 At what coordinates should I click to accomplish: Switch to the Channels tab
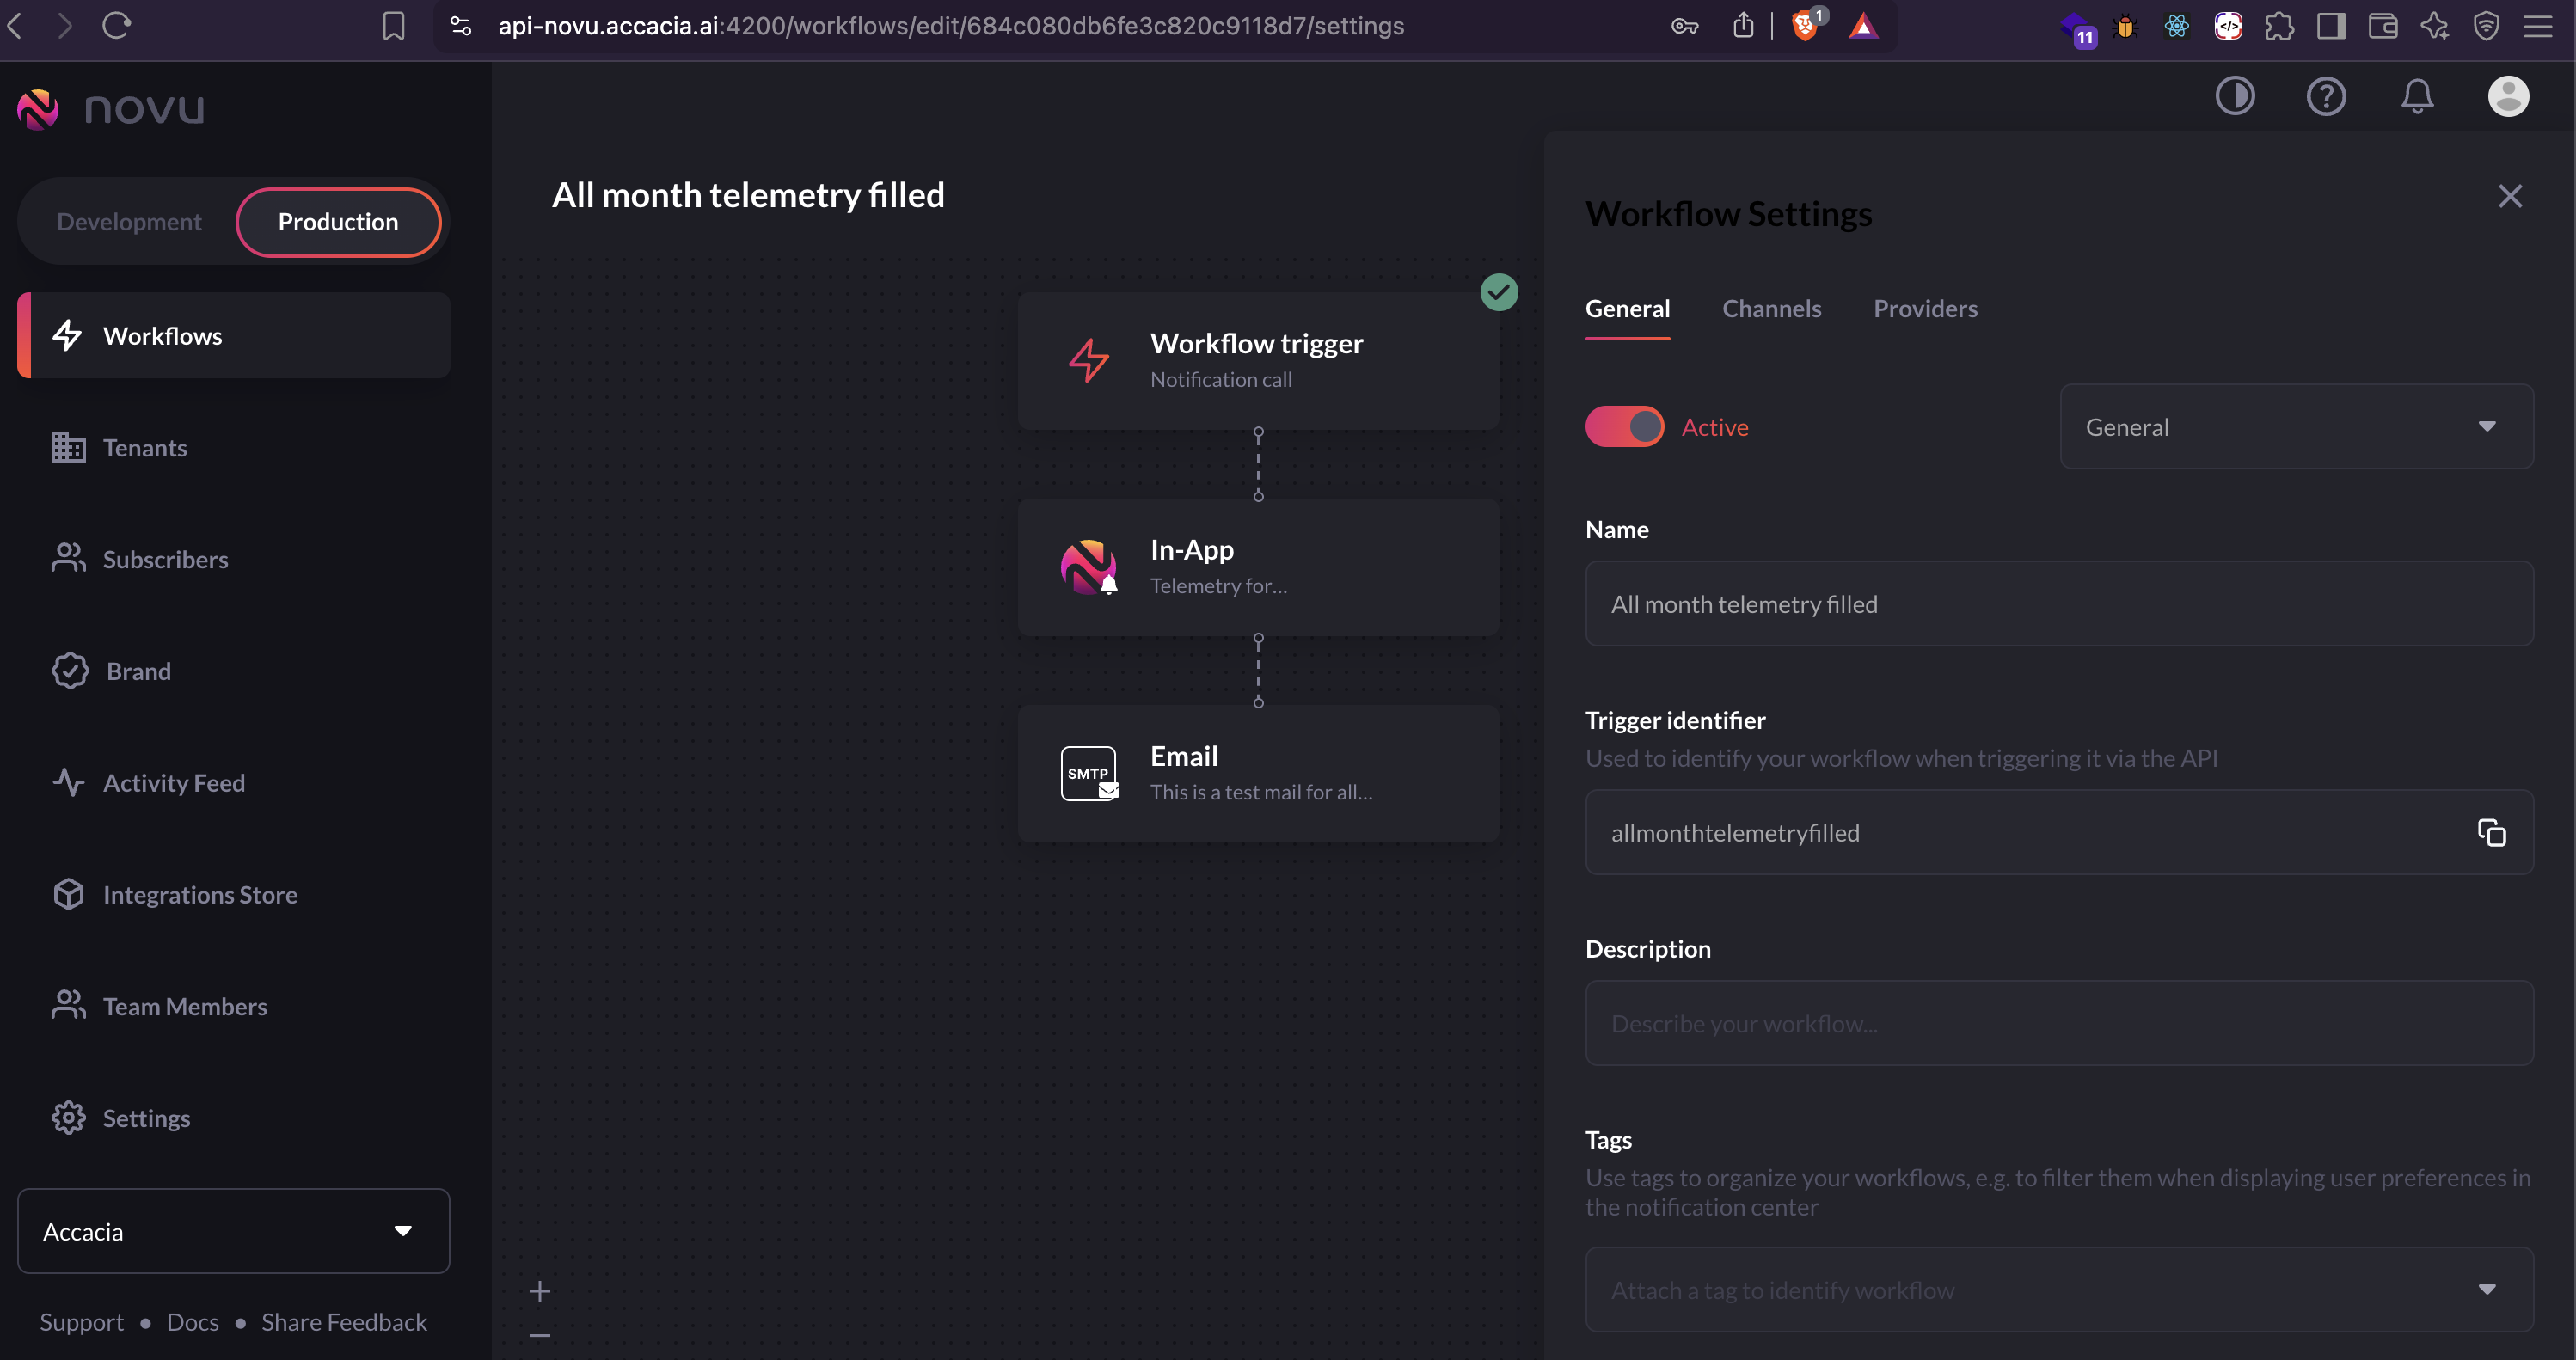(1771, 309)
